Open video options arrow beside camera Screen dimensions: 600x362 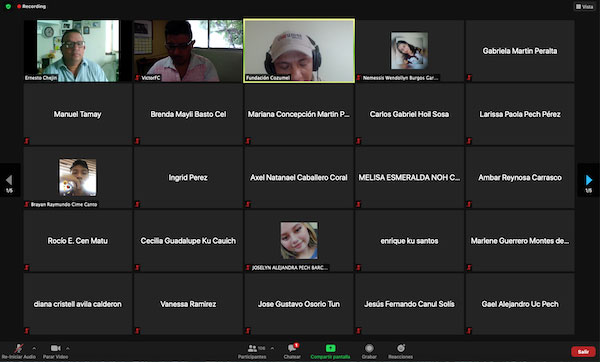coord(68,348)
